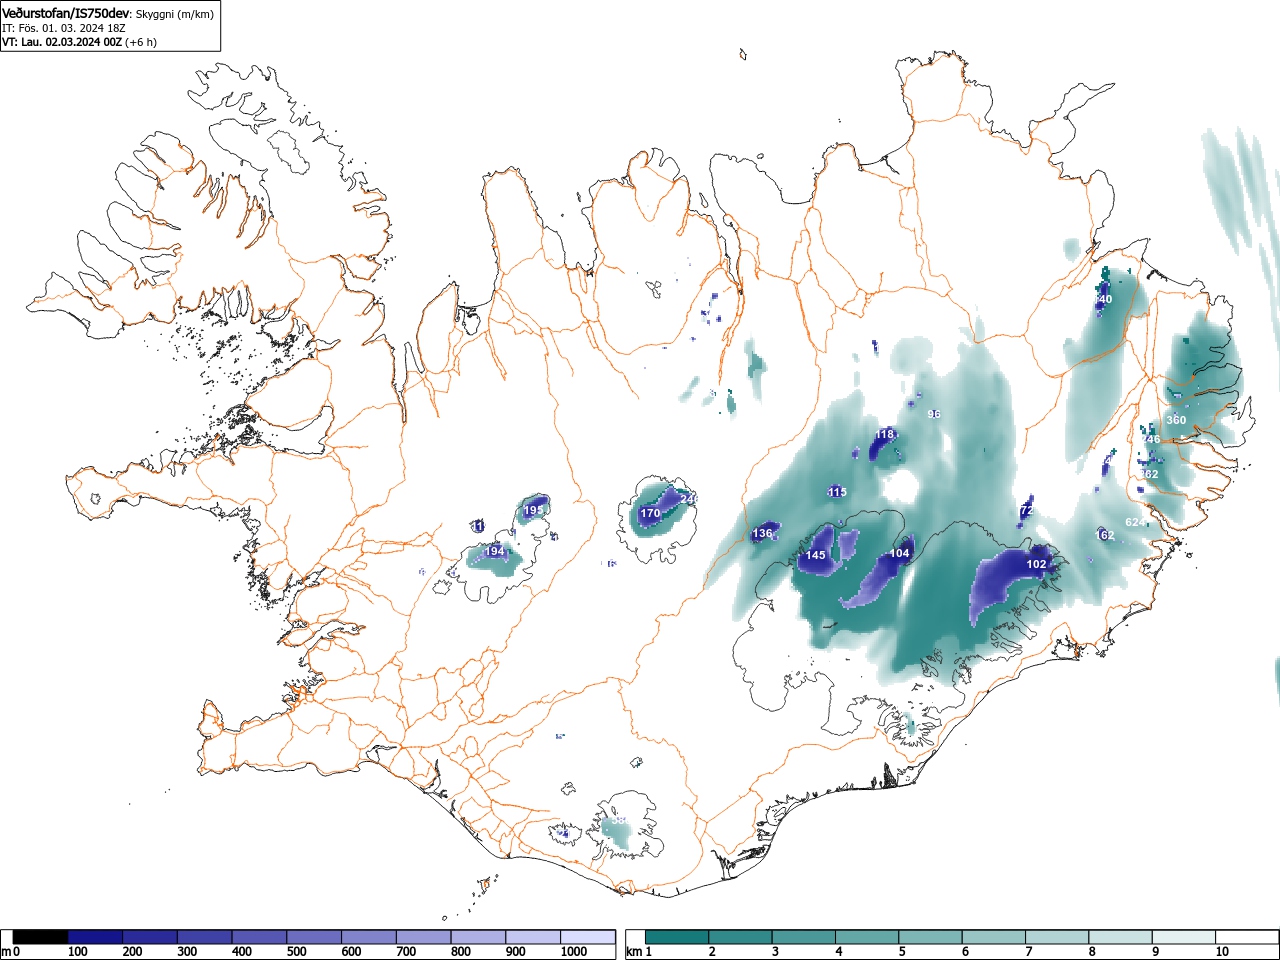The image size is (1280, 960).
Task: Pick the 600–700 m legend swatch
Action: point(368,937)
